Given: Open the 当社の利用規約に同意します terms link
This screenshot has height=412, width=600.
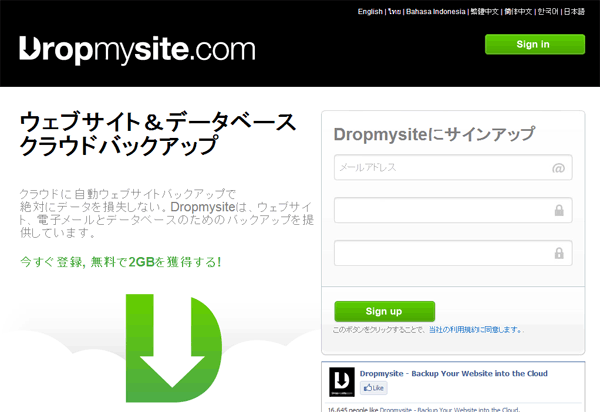Looking at the screenshot, I should tap(475, 330).
